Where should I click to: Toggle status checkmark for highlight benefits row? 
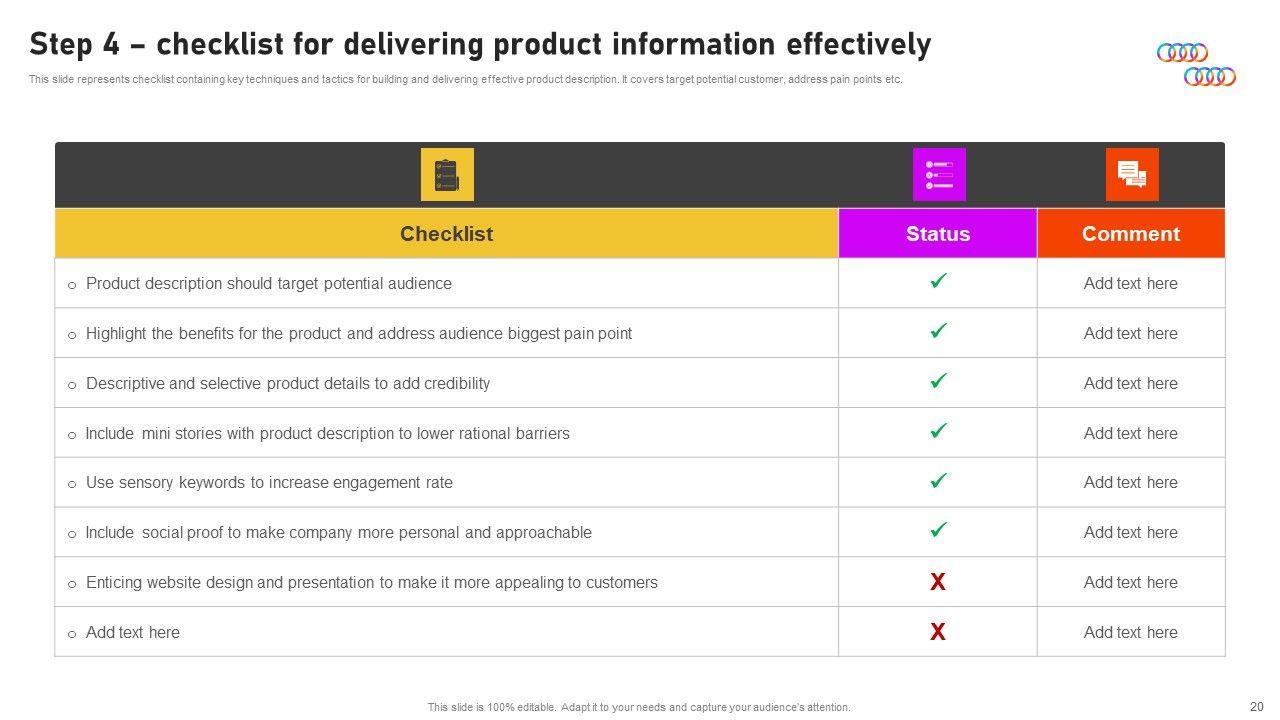pos(938,331)
